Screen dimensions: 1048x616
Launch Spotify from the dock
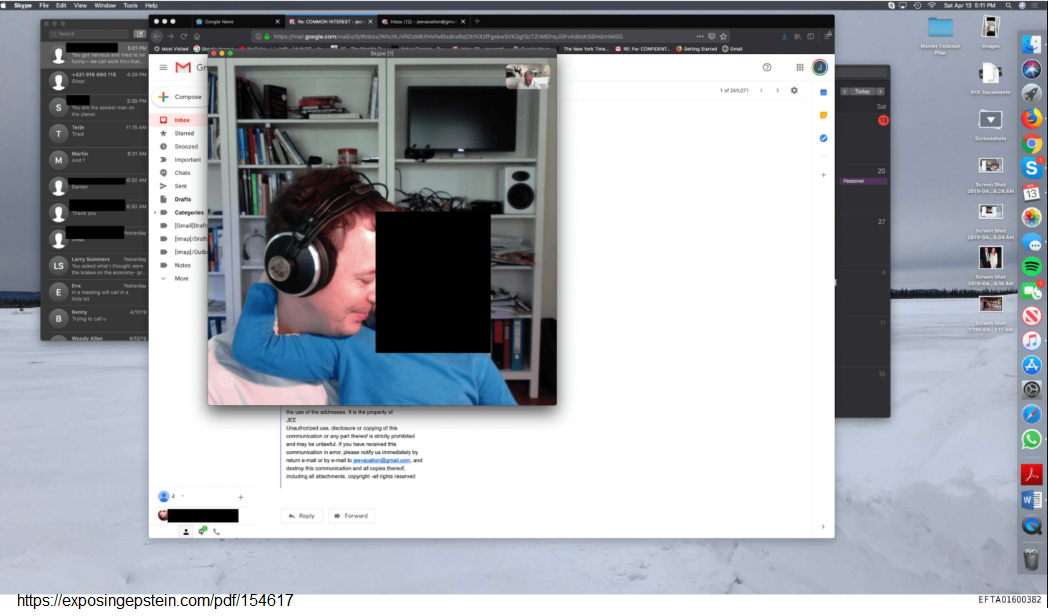pos(1031,267)
